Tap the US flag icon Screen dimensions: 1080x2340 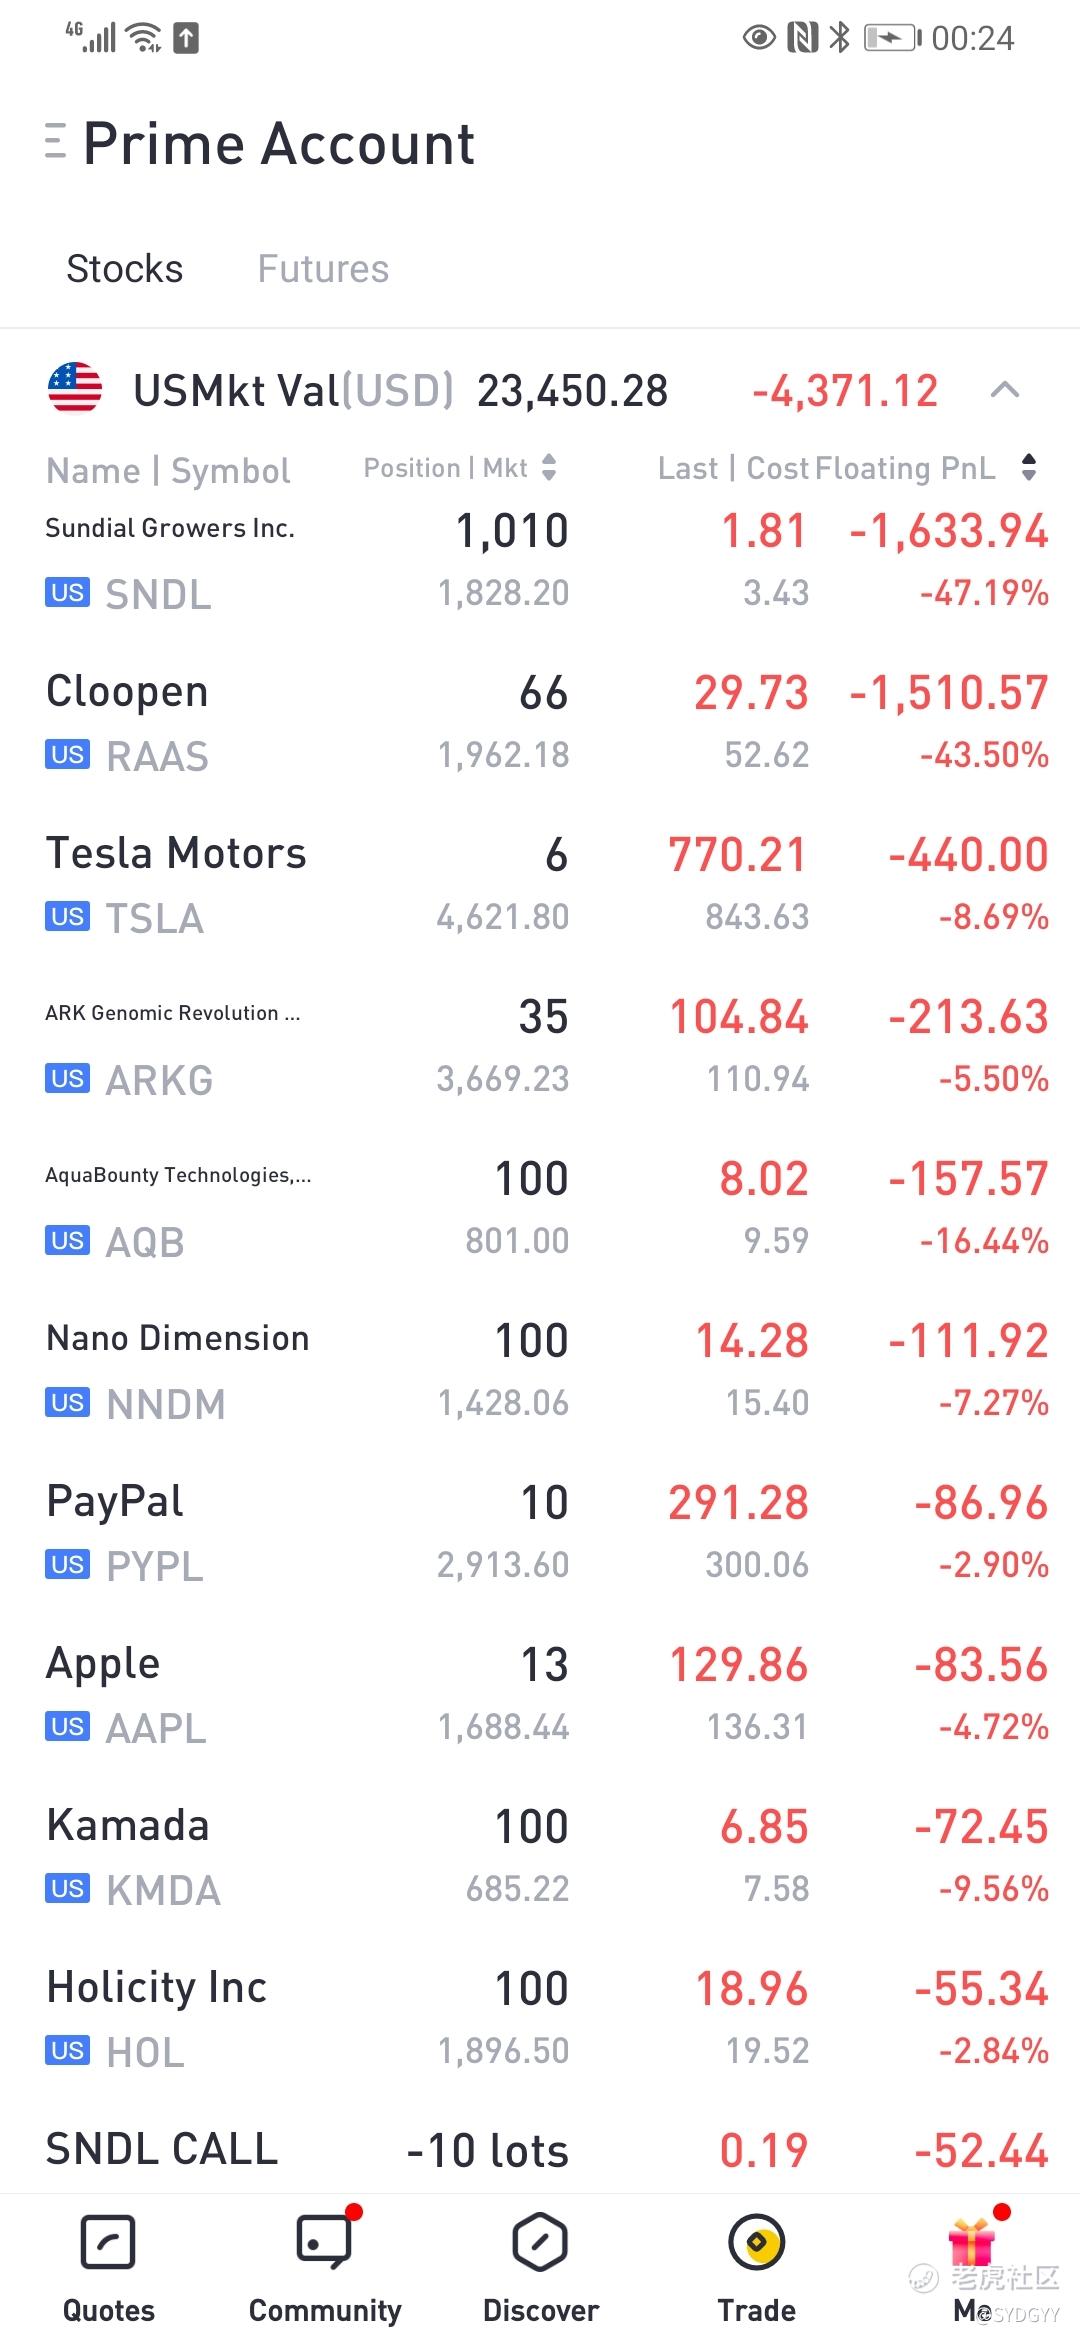[75, 388]
